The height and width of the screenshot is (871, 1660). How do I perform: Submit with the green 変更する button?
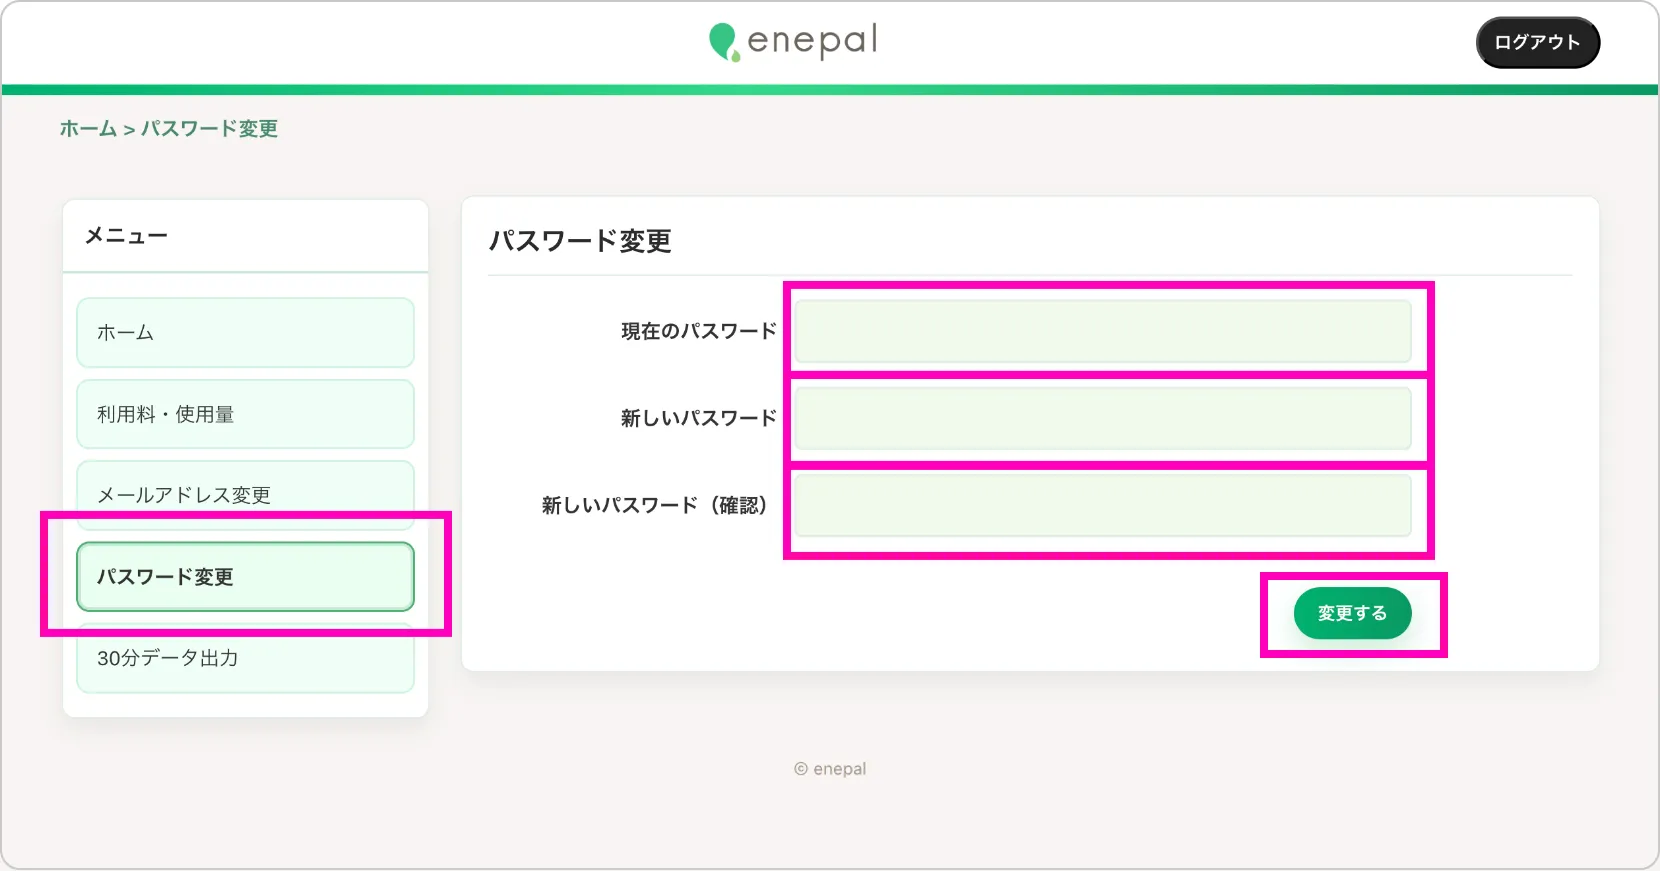coord(1352,613)
